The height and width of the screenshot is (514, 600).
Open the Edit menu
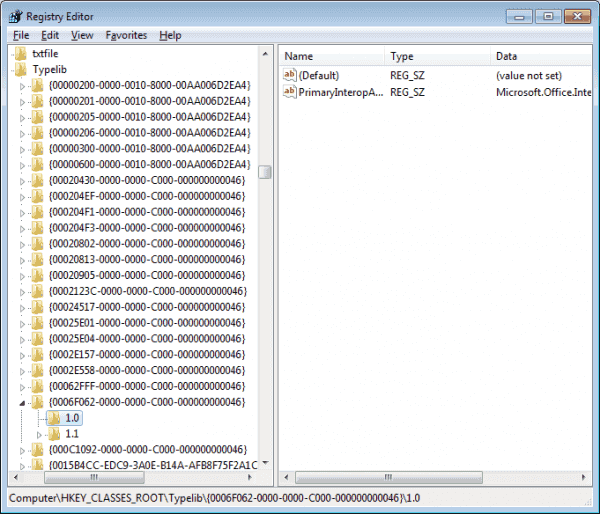click(50, 35)
